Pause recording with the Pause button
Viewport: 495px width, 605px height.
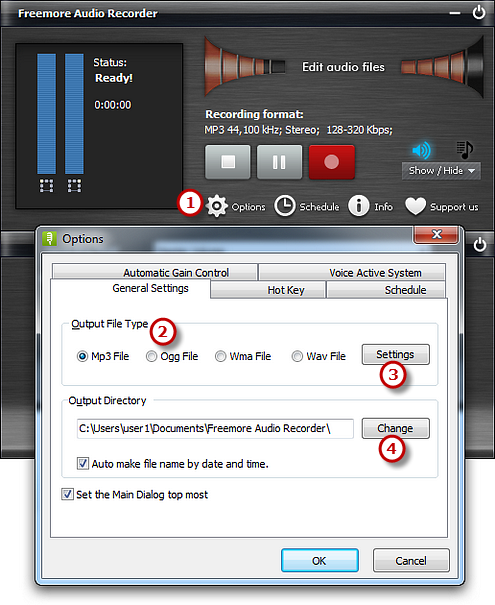279,162
